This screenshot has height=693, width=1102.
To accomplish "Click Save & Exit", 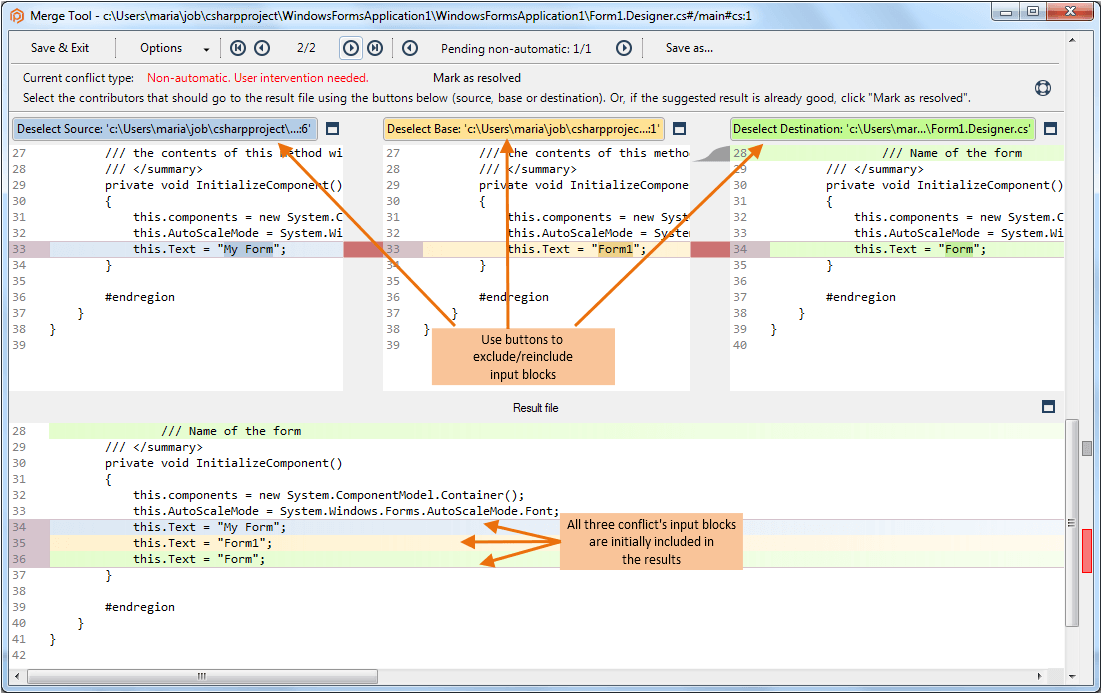I will [x=60, y=48].
